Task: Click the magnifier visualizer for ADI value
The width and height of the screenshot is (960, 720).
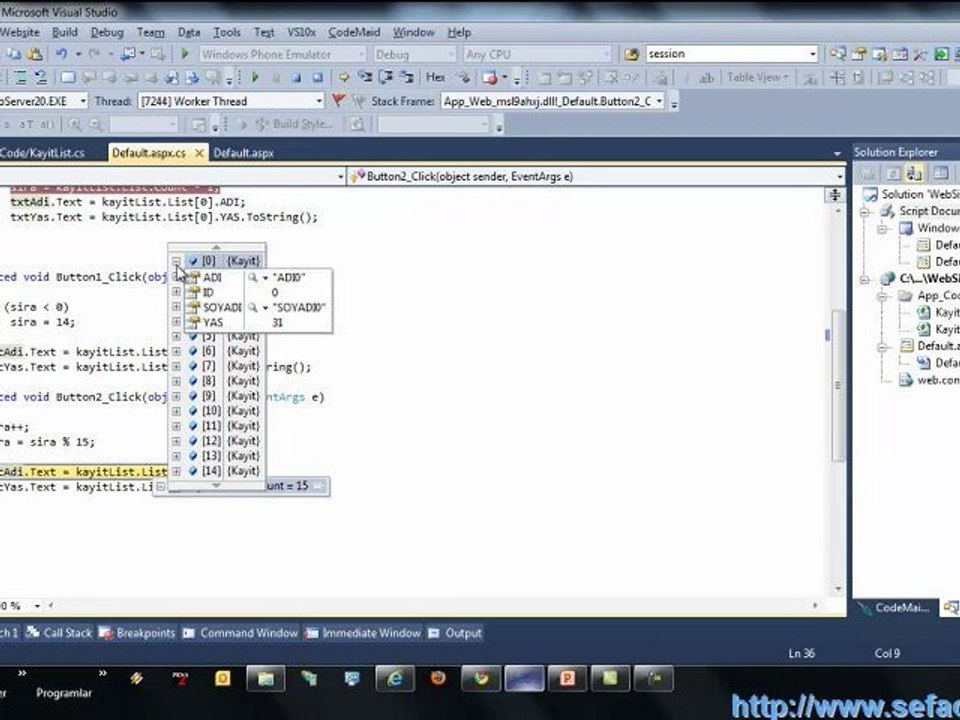Action: click(x=252, y=277)
